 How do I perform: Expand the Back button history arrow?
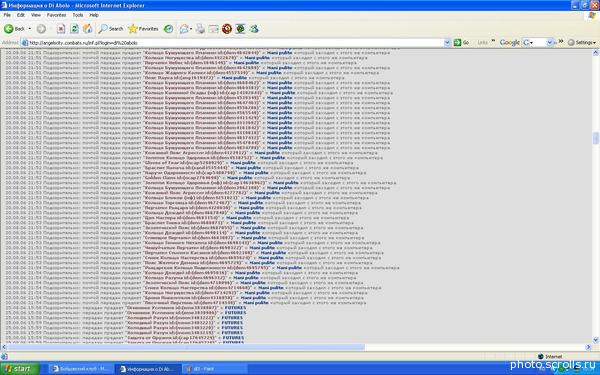click(30, 29)
